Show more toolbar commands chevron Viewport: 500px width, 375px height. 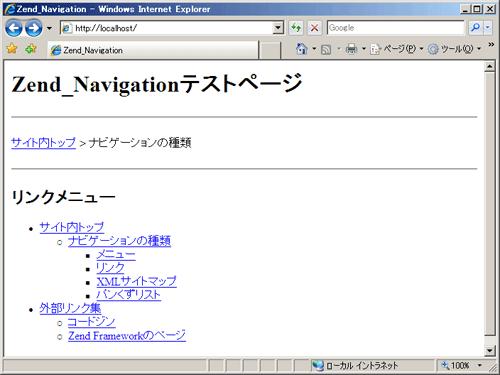pos(491,44)
